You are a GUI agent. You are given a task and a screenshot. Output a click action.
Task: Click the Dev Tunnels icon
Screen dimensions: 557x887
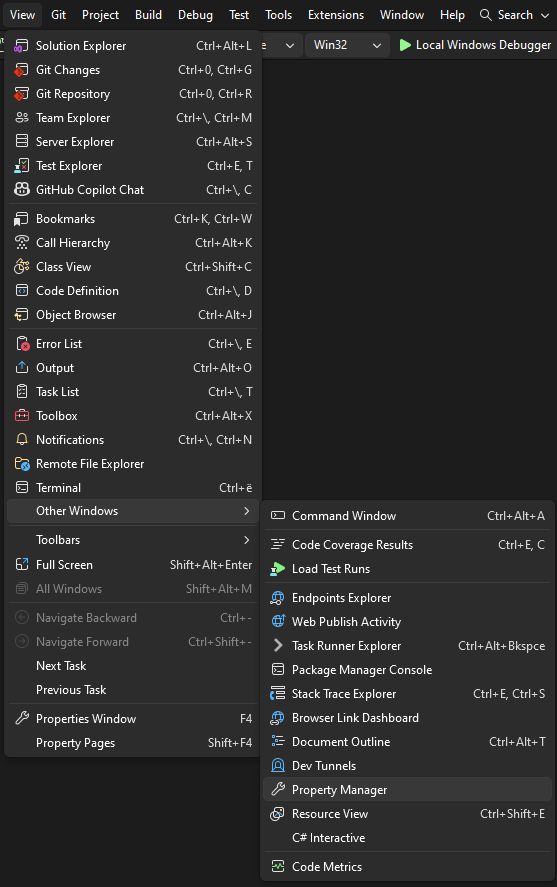(x=278, y=765)
